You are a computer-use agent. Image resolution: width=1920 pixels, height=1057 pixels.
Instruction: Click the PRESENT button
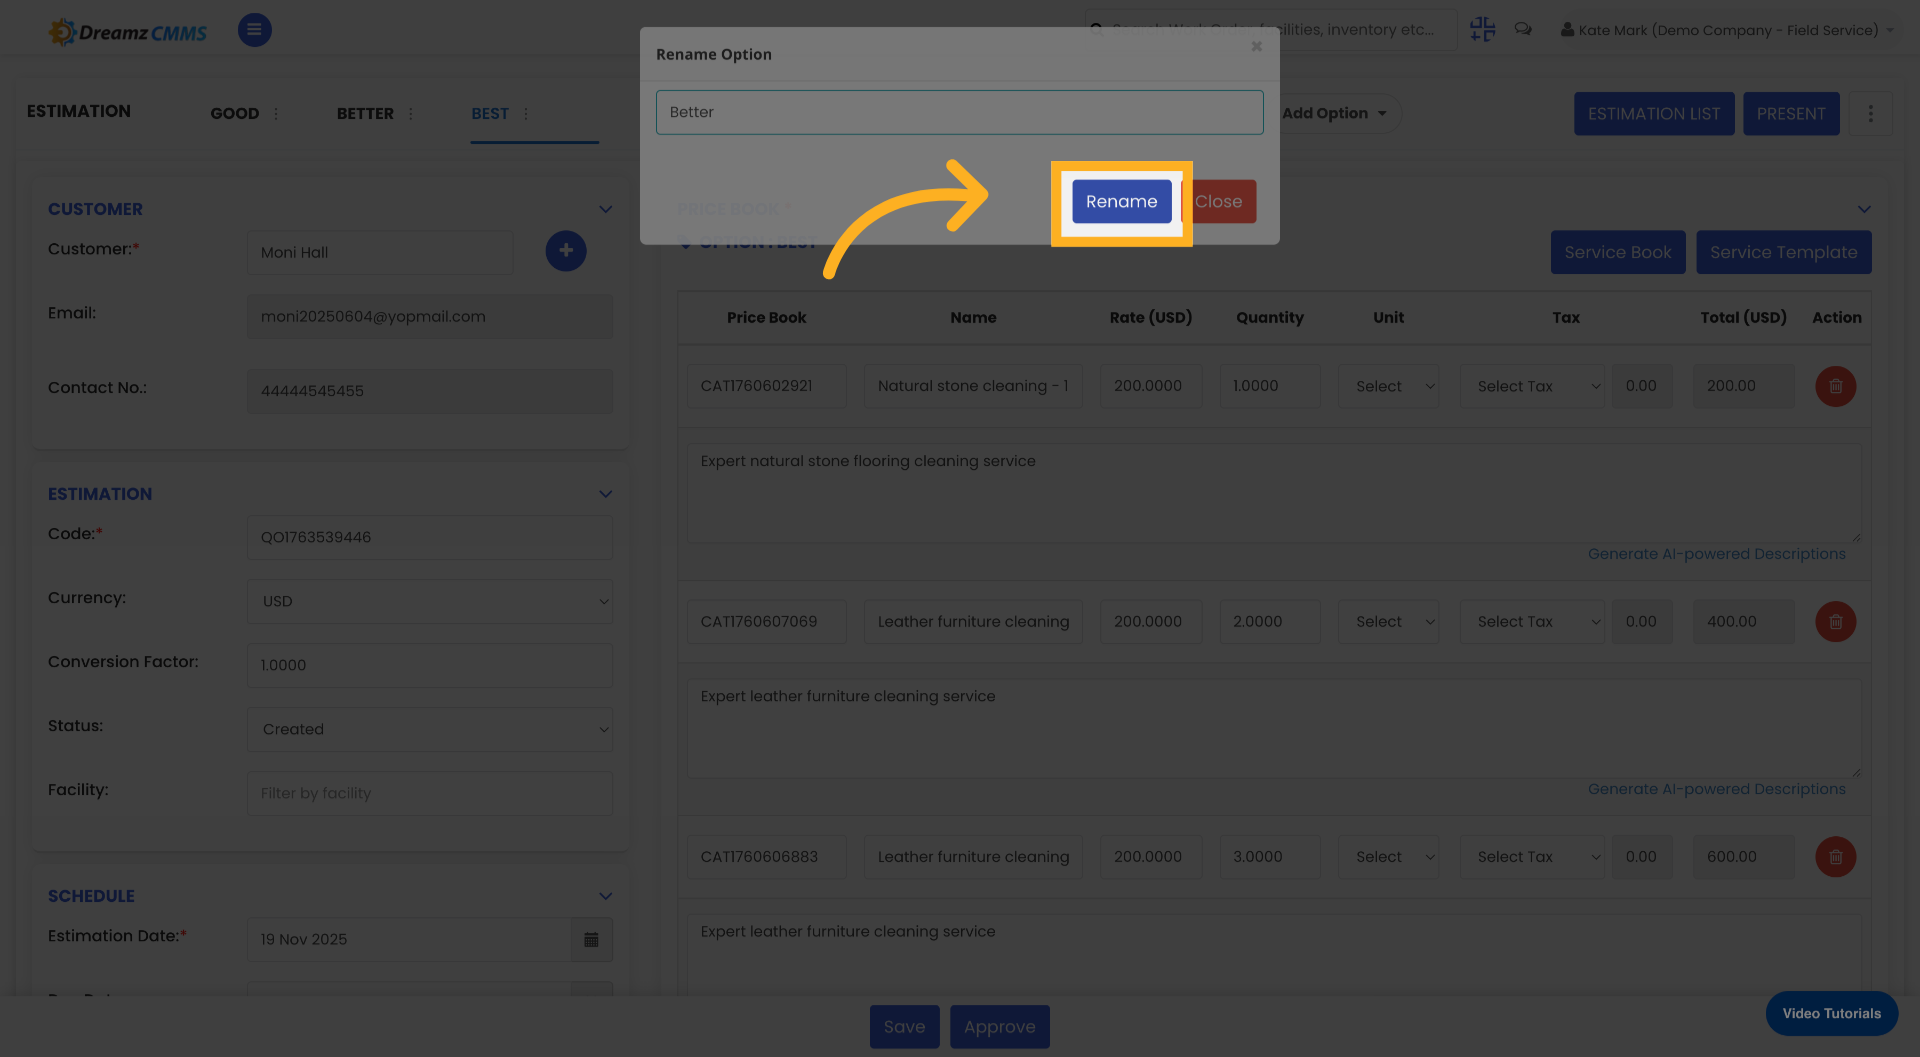coord(1791,114)
